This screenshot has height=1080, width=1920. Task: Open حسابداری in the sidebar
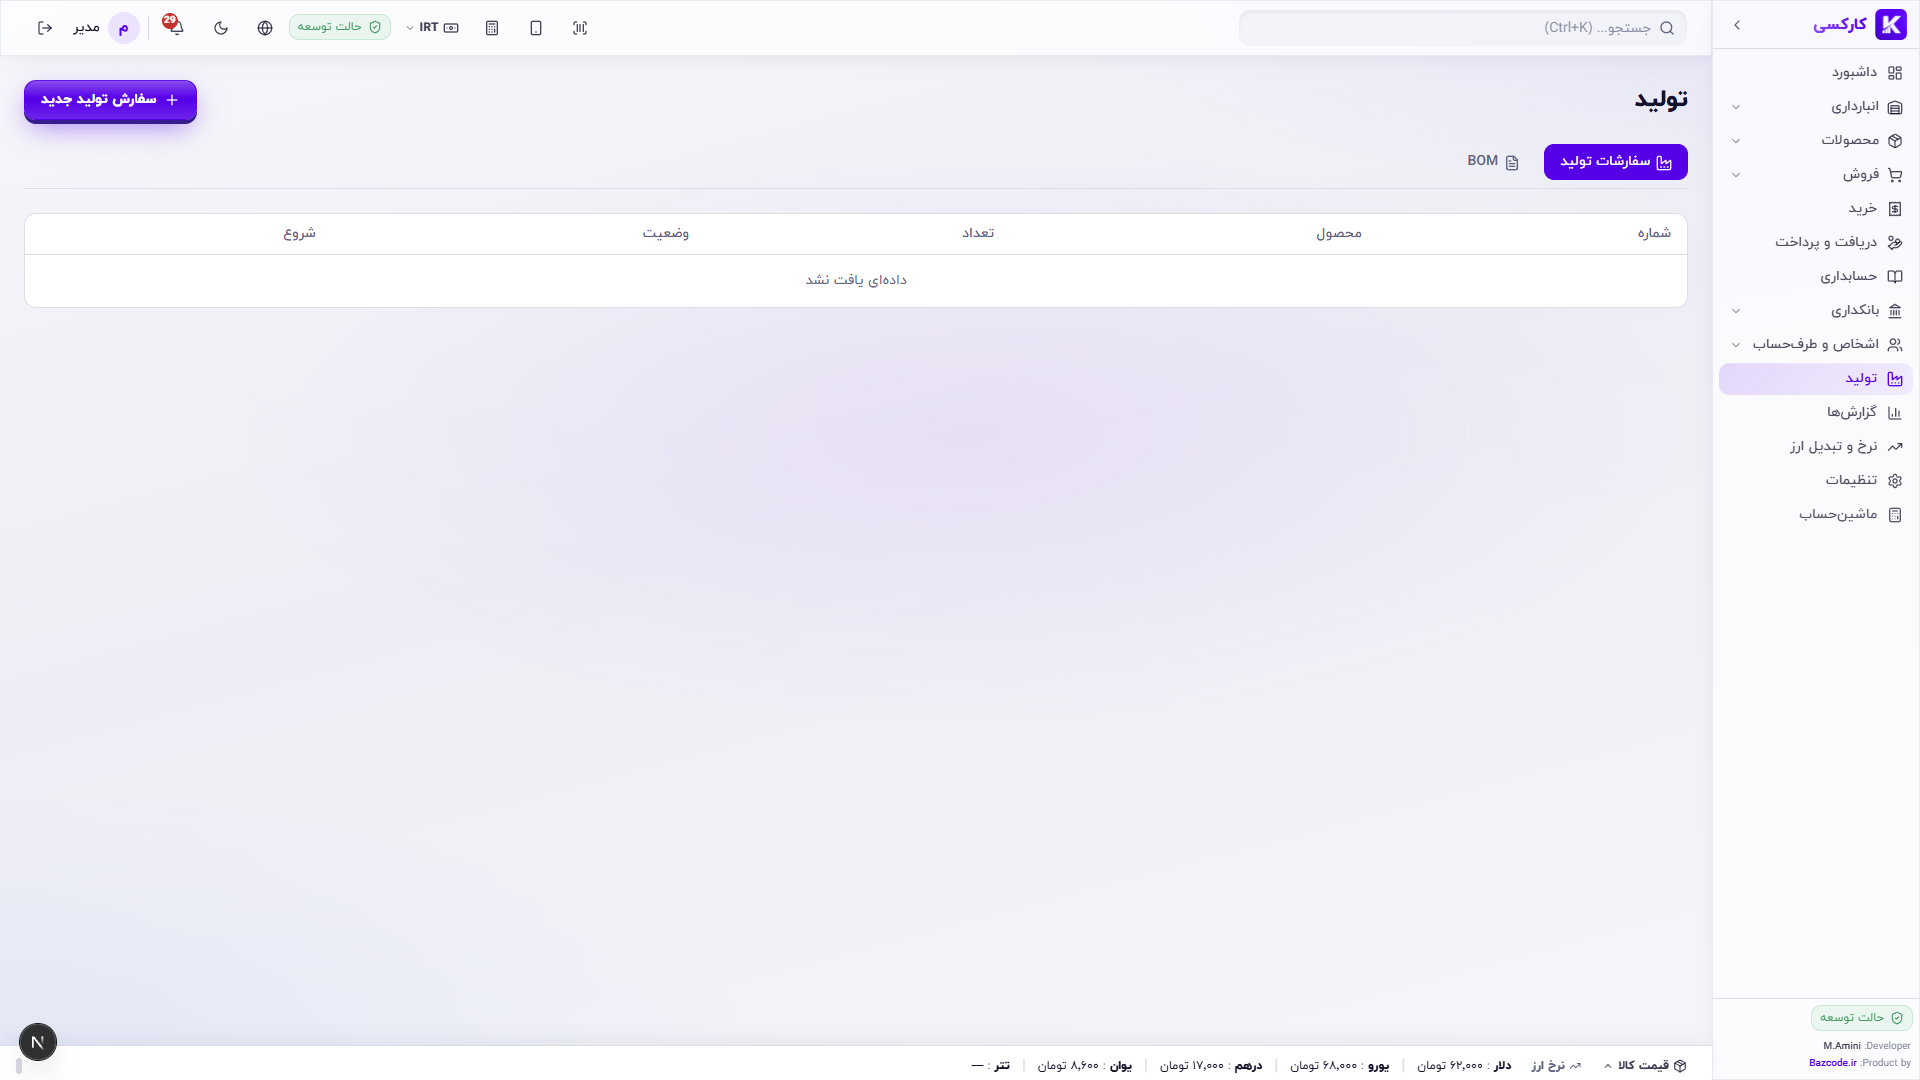click(x=1816, y=277)
